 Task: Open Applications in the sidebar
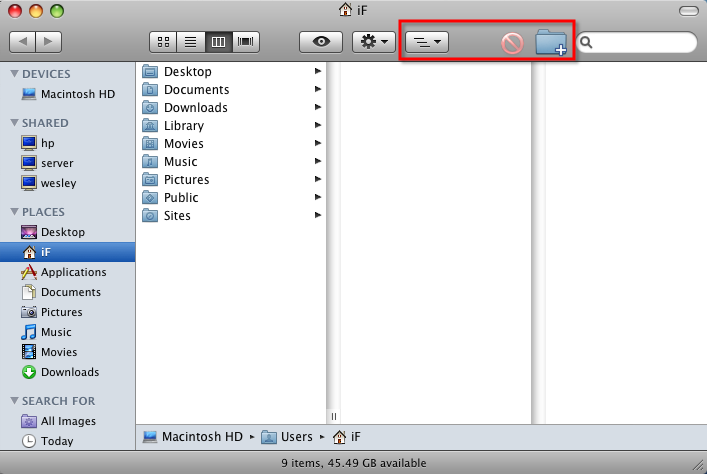(x=68, y=272)
